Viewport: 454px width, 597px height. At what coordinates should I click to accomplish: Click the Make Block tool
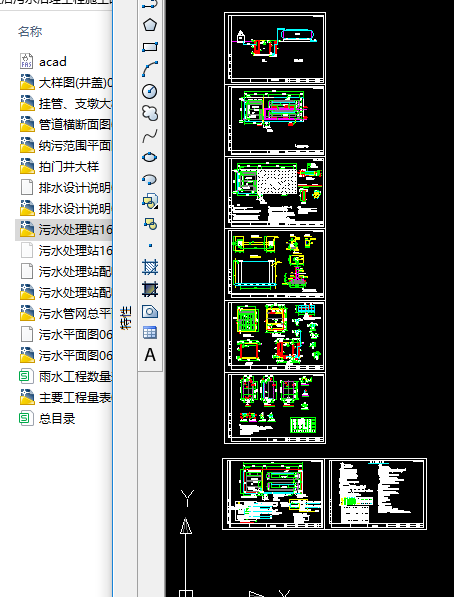pos(150,223)
